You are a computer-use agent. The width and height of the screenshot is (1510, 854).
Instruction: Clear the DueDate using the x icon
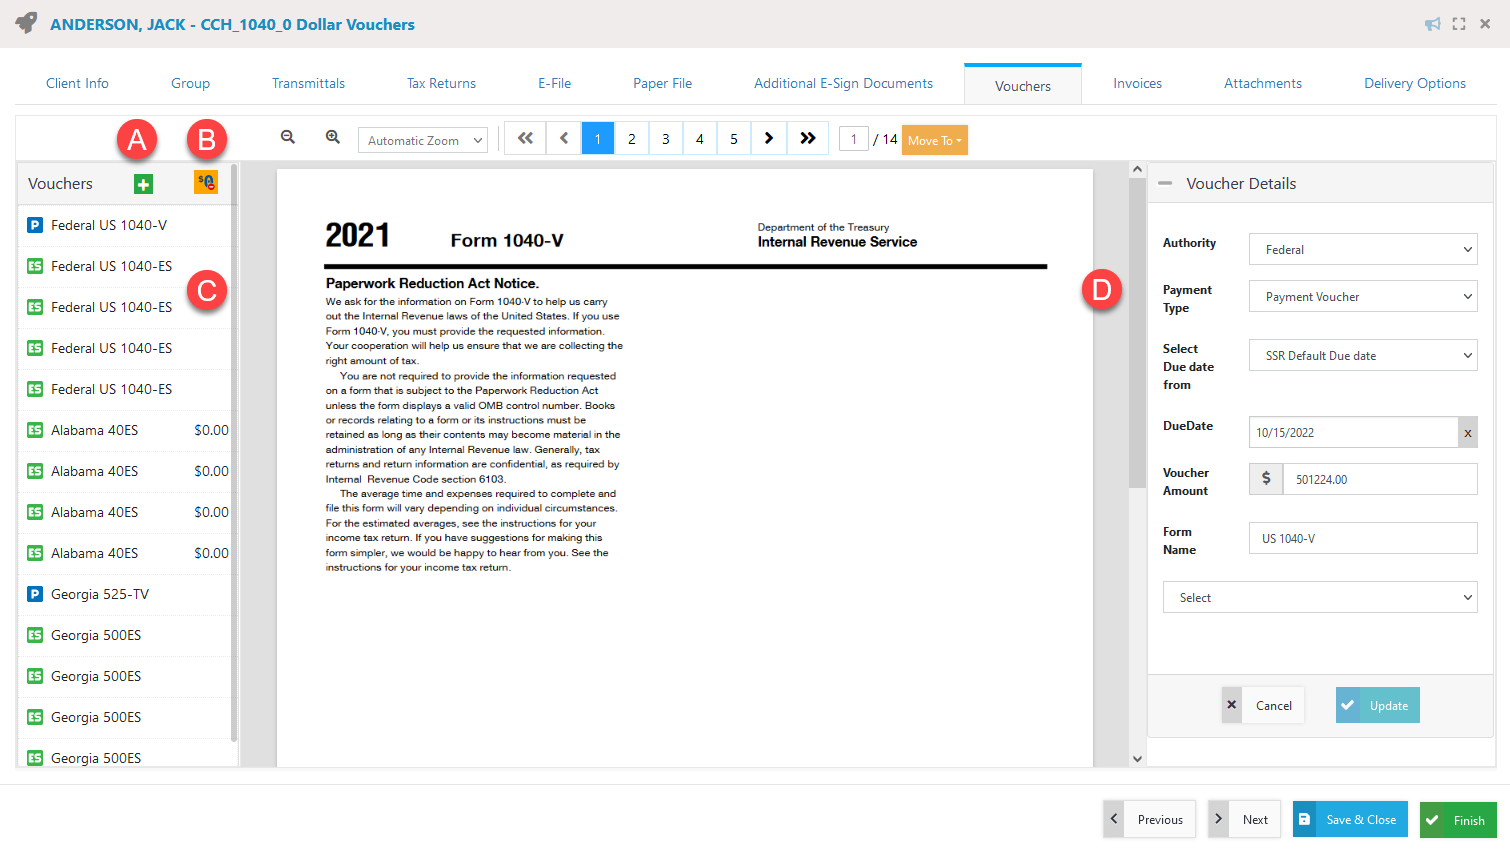(x=1467, y=432)
